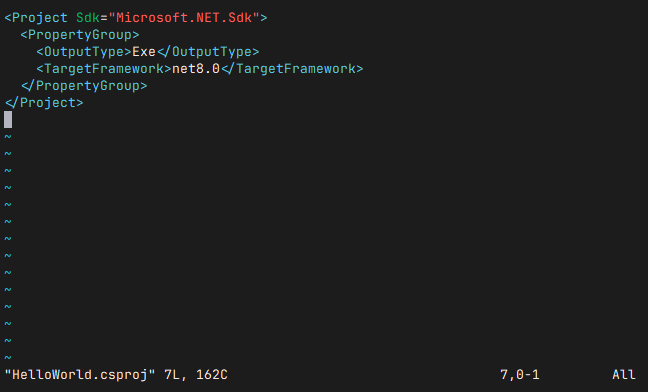Screen dimensions: 648x392
Task: Click the opening PropertyGroup tag
Action: [80, 35]
